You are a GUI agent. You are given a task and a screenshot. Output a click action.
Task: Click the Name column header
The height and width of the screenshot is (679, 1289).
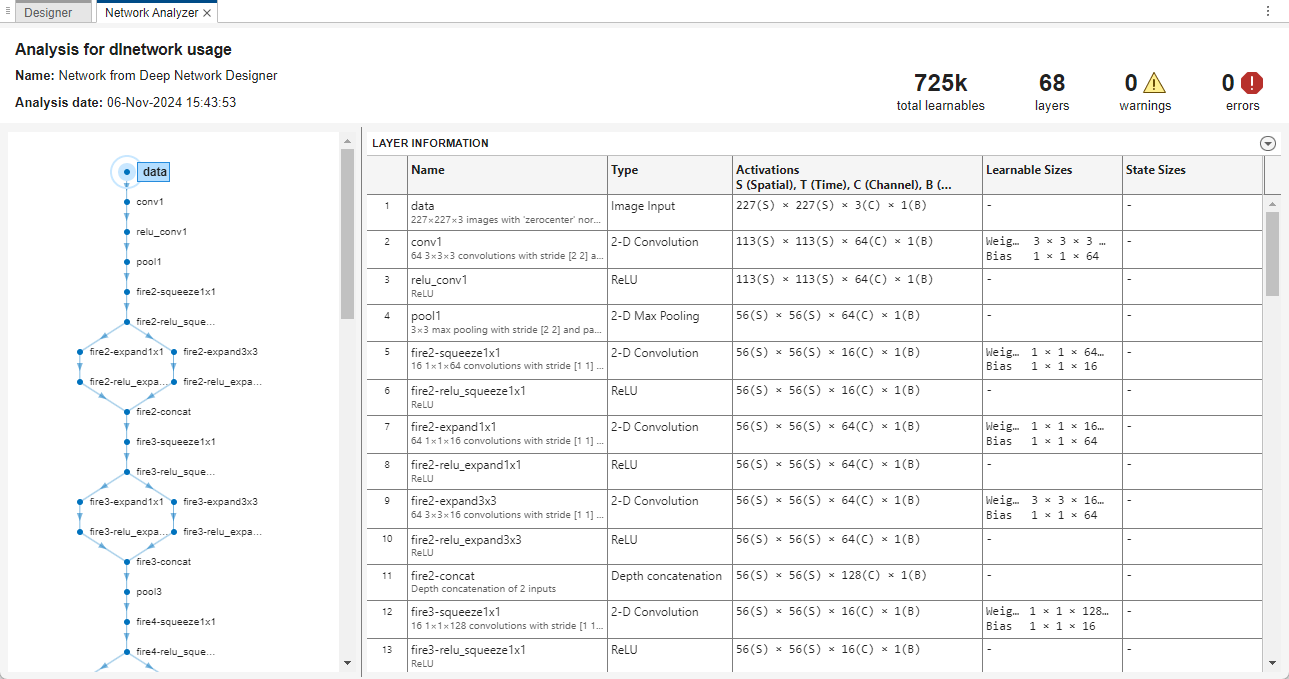(x=506, y=174)
